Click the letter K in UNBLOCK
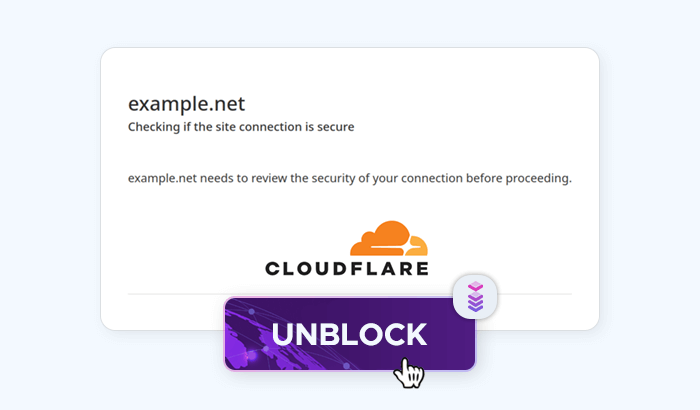 click(415, 334)
